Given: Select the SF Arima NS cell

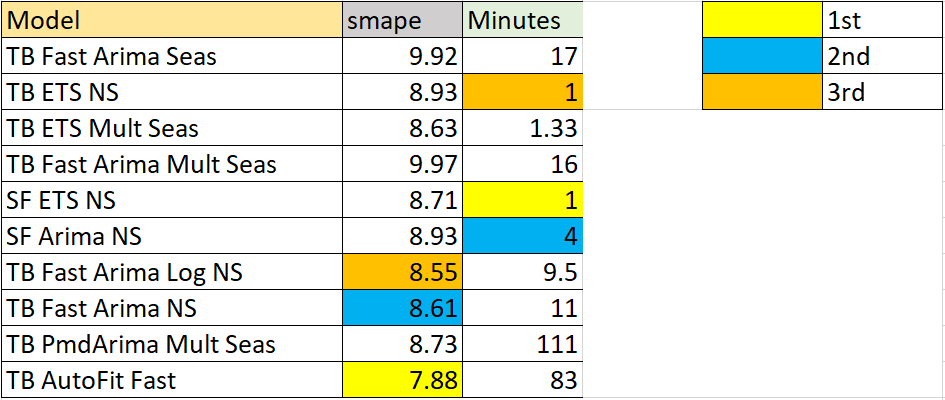Looking at the screenshot, I should [172, 236].
